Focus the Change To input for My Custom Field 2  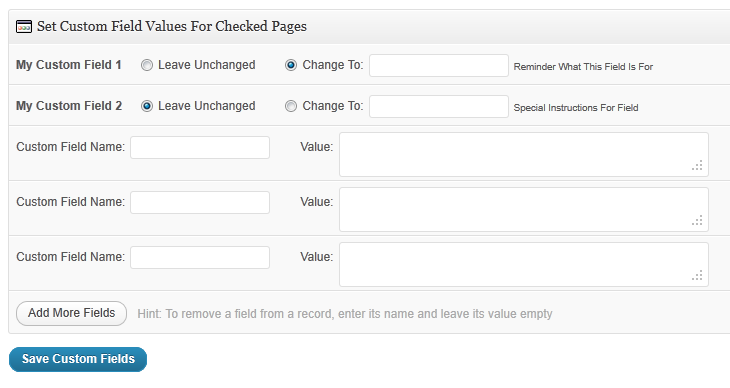(439, 107)
